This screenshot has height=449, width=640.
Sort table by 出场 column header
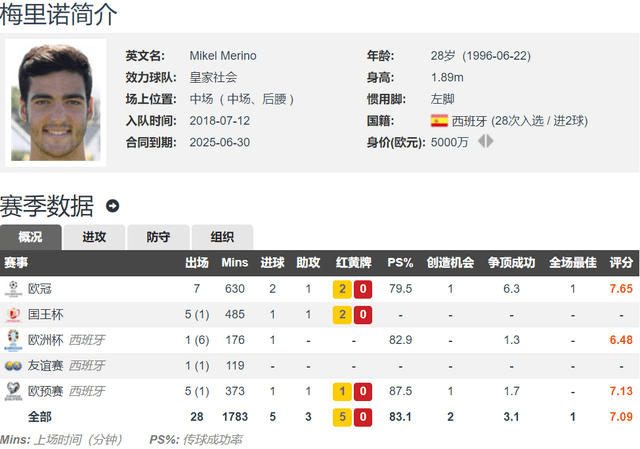(197, 263)
